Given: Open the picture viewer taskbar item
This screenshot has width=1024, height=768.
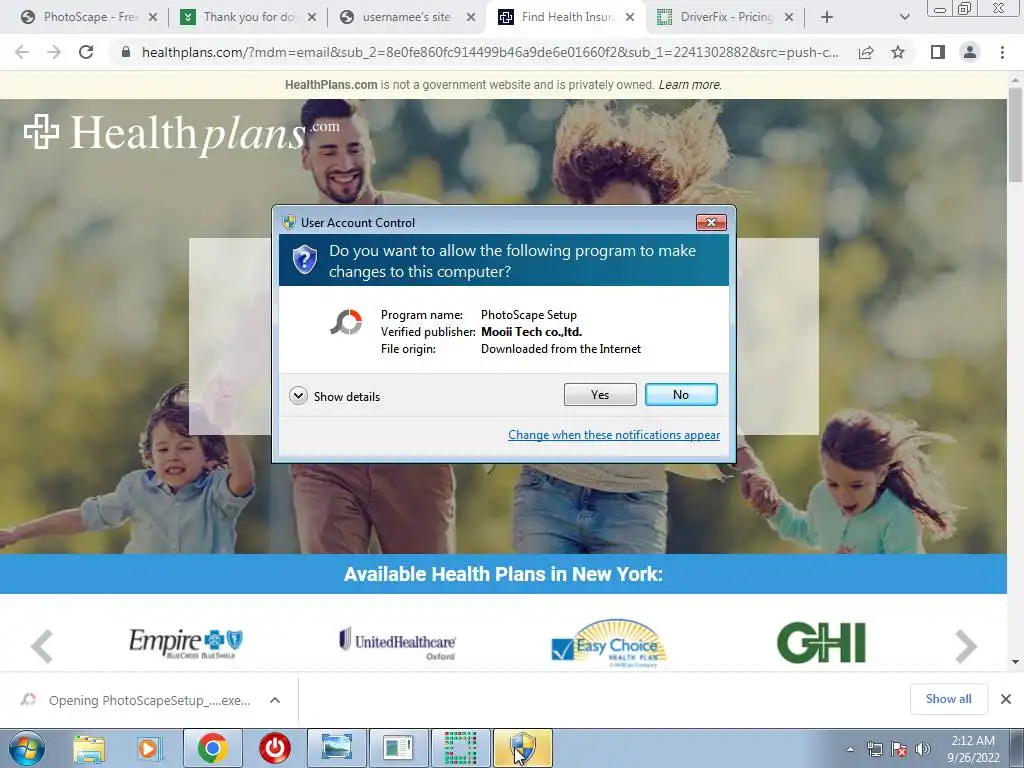Looking at the screenshot, I should [x=336, y=748].
